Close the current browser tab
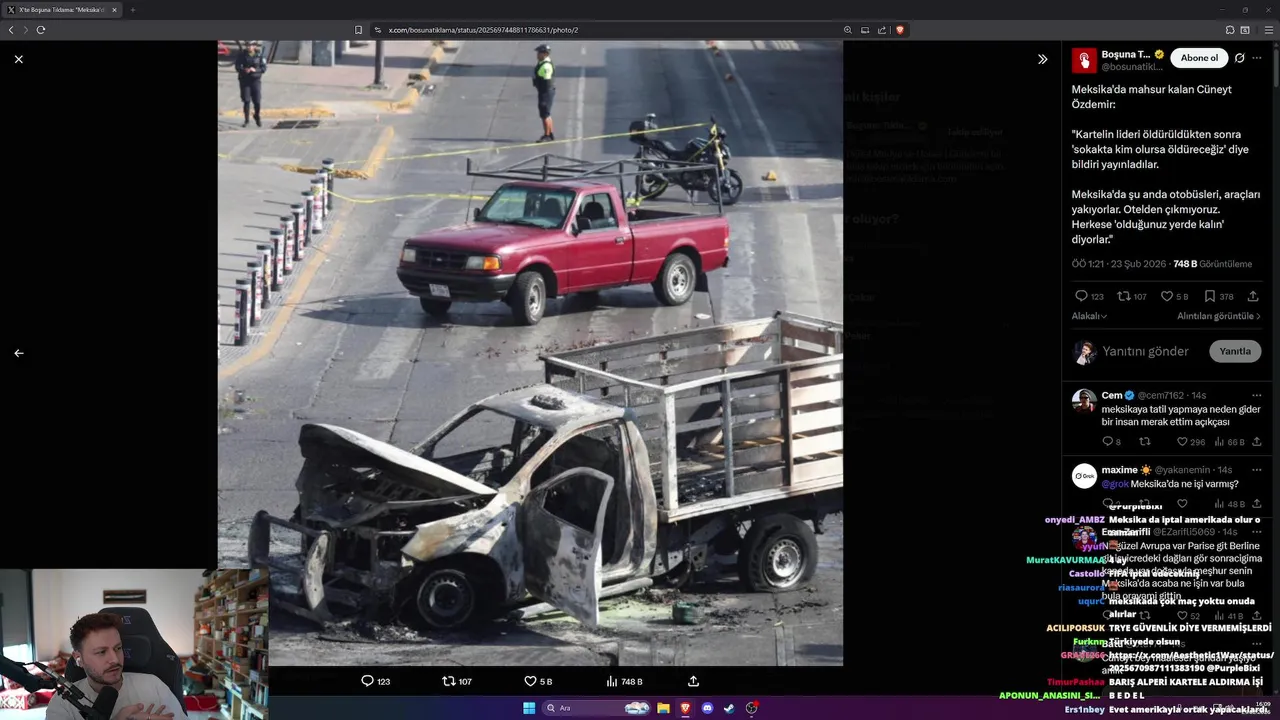The width and height of the screenshot is (1280, 720). (x=114, y=10)
